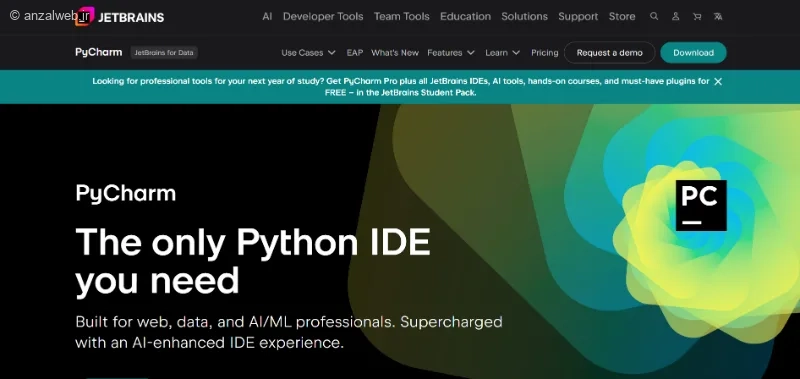Dismiss the Student Pack banner
This screenshot has width=800, height=379.
718,82
